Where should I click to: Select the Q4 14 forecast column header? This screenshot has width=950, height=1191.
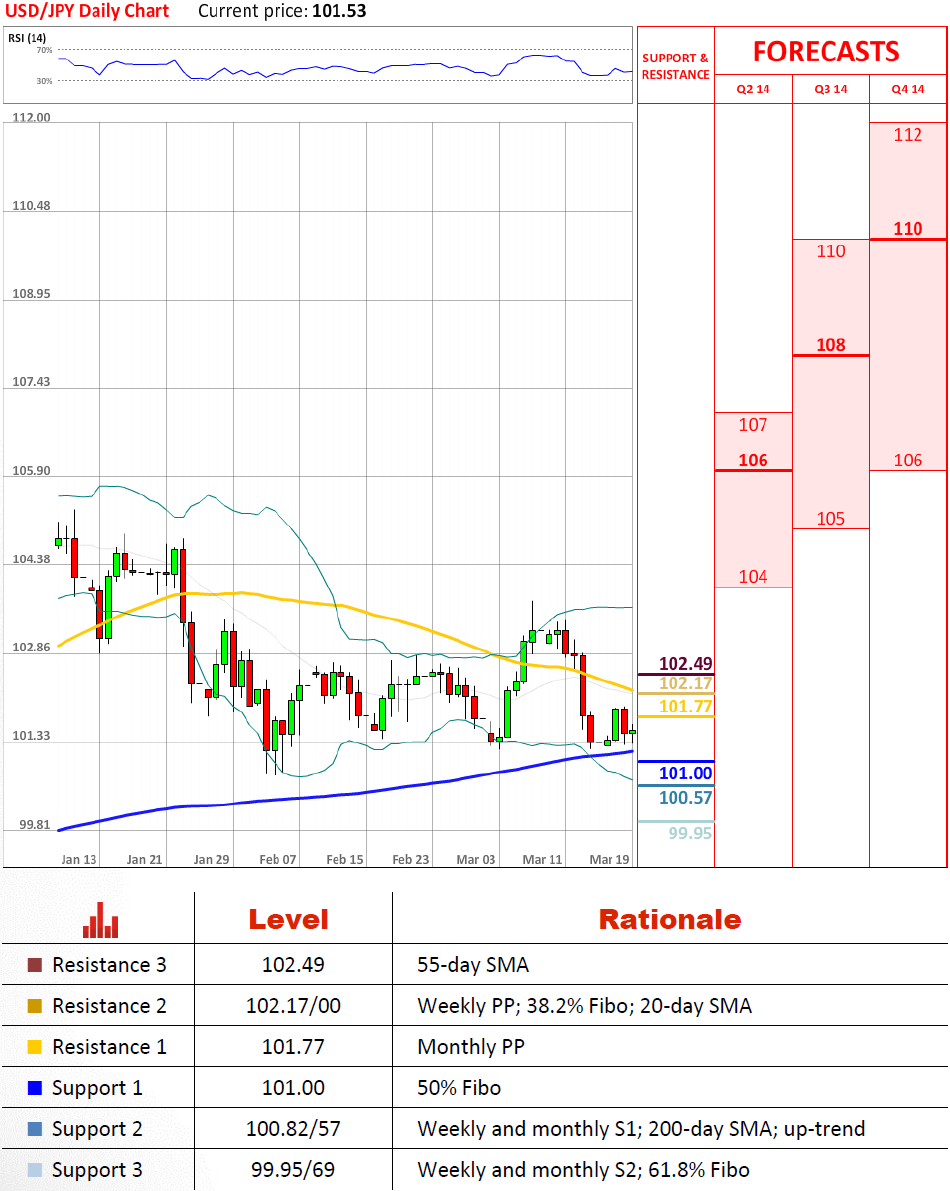(x=908, y=89)
